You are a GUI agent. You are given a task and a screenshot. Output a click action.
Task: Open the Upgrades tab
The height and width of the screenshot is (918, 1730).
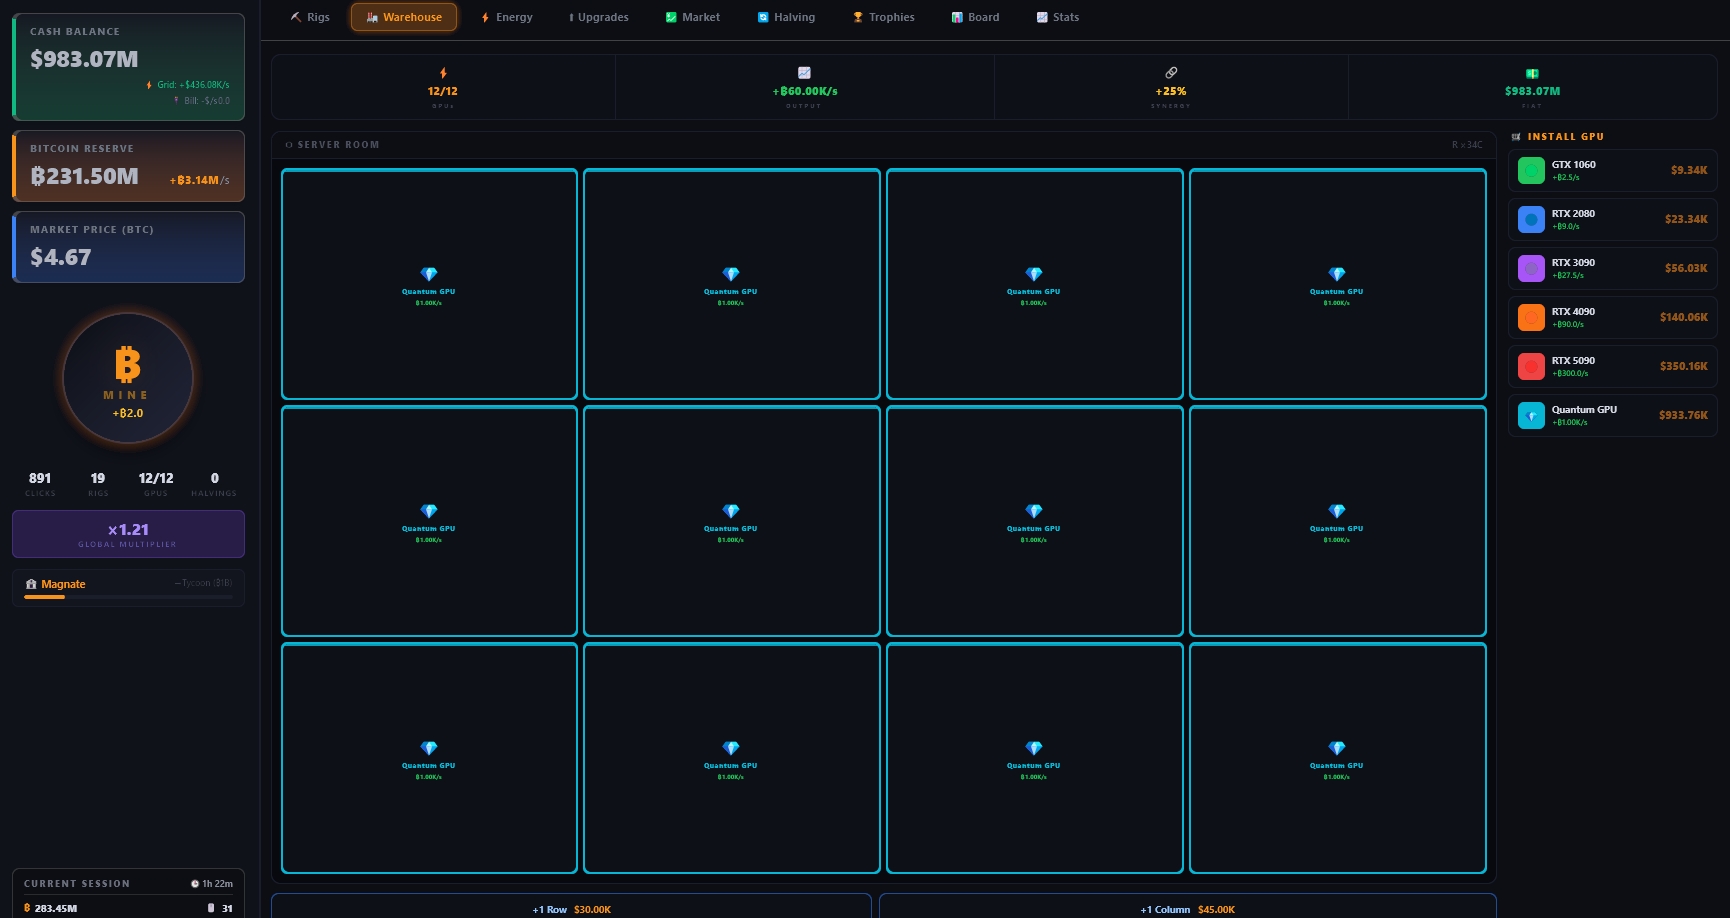click(598, 17)
